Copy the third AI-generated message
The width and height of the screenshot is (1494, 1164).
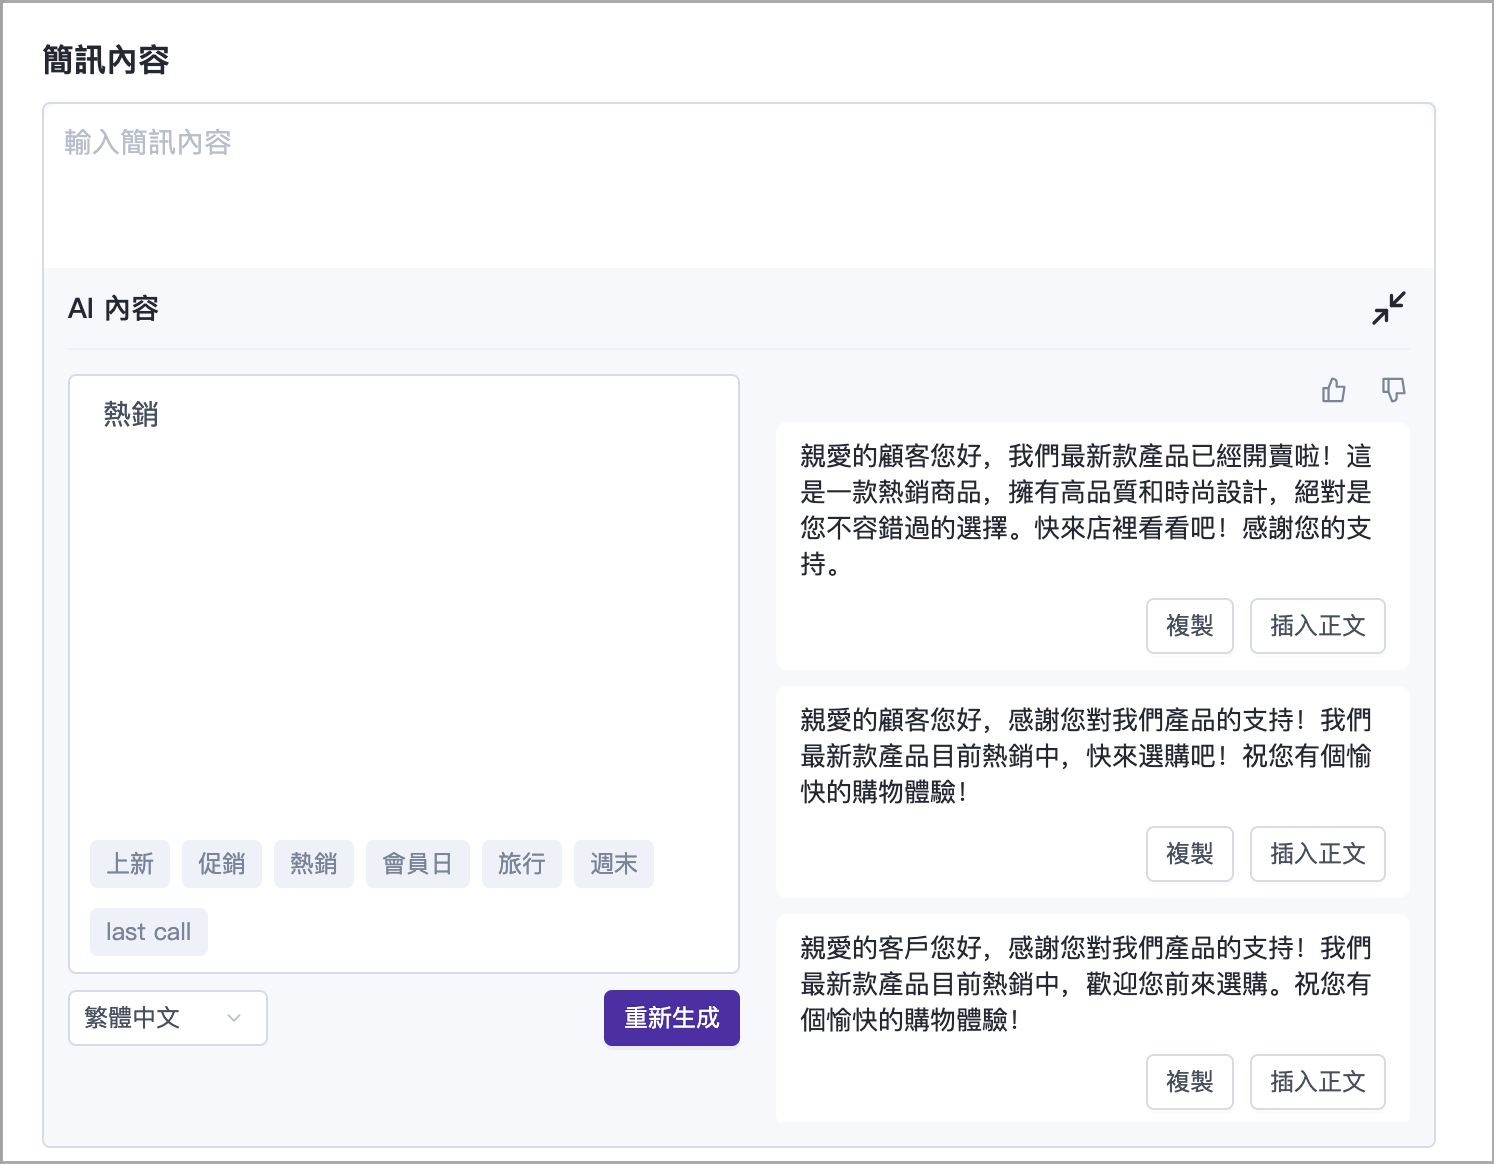pos(1189,1082)
